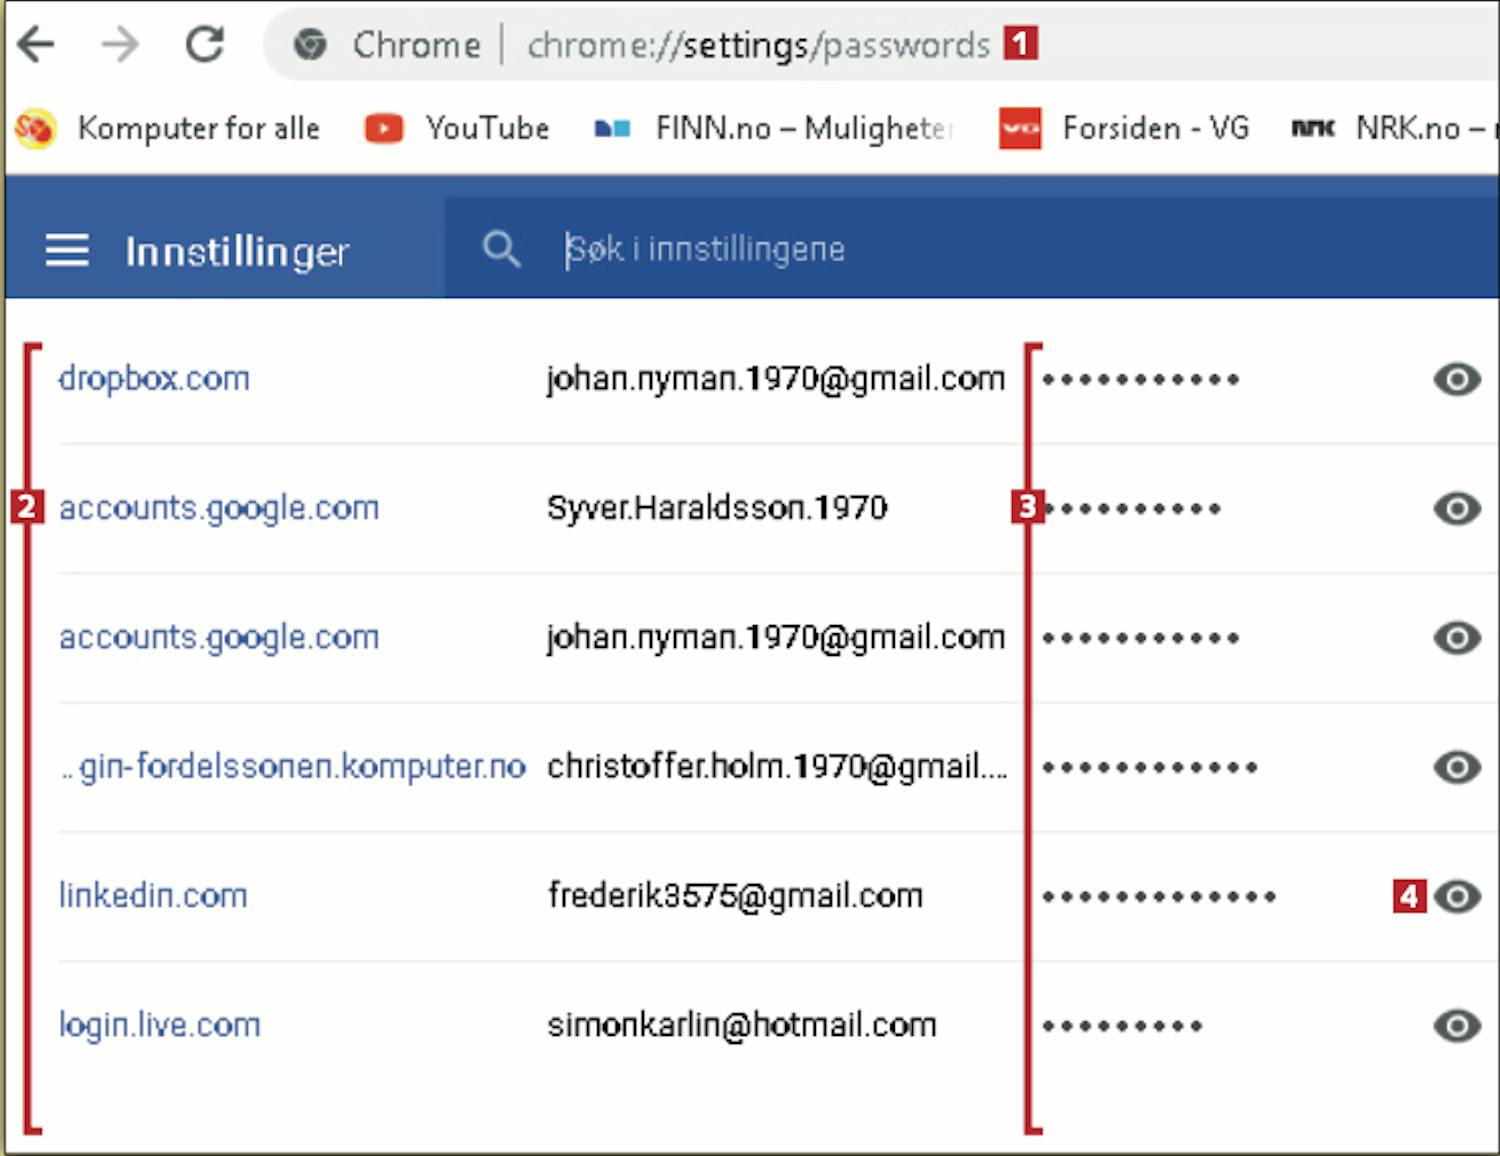Screen dimensions: 1500x1156
Task: Select username Syver.Haraldsson.1970
Action: 717,508
